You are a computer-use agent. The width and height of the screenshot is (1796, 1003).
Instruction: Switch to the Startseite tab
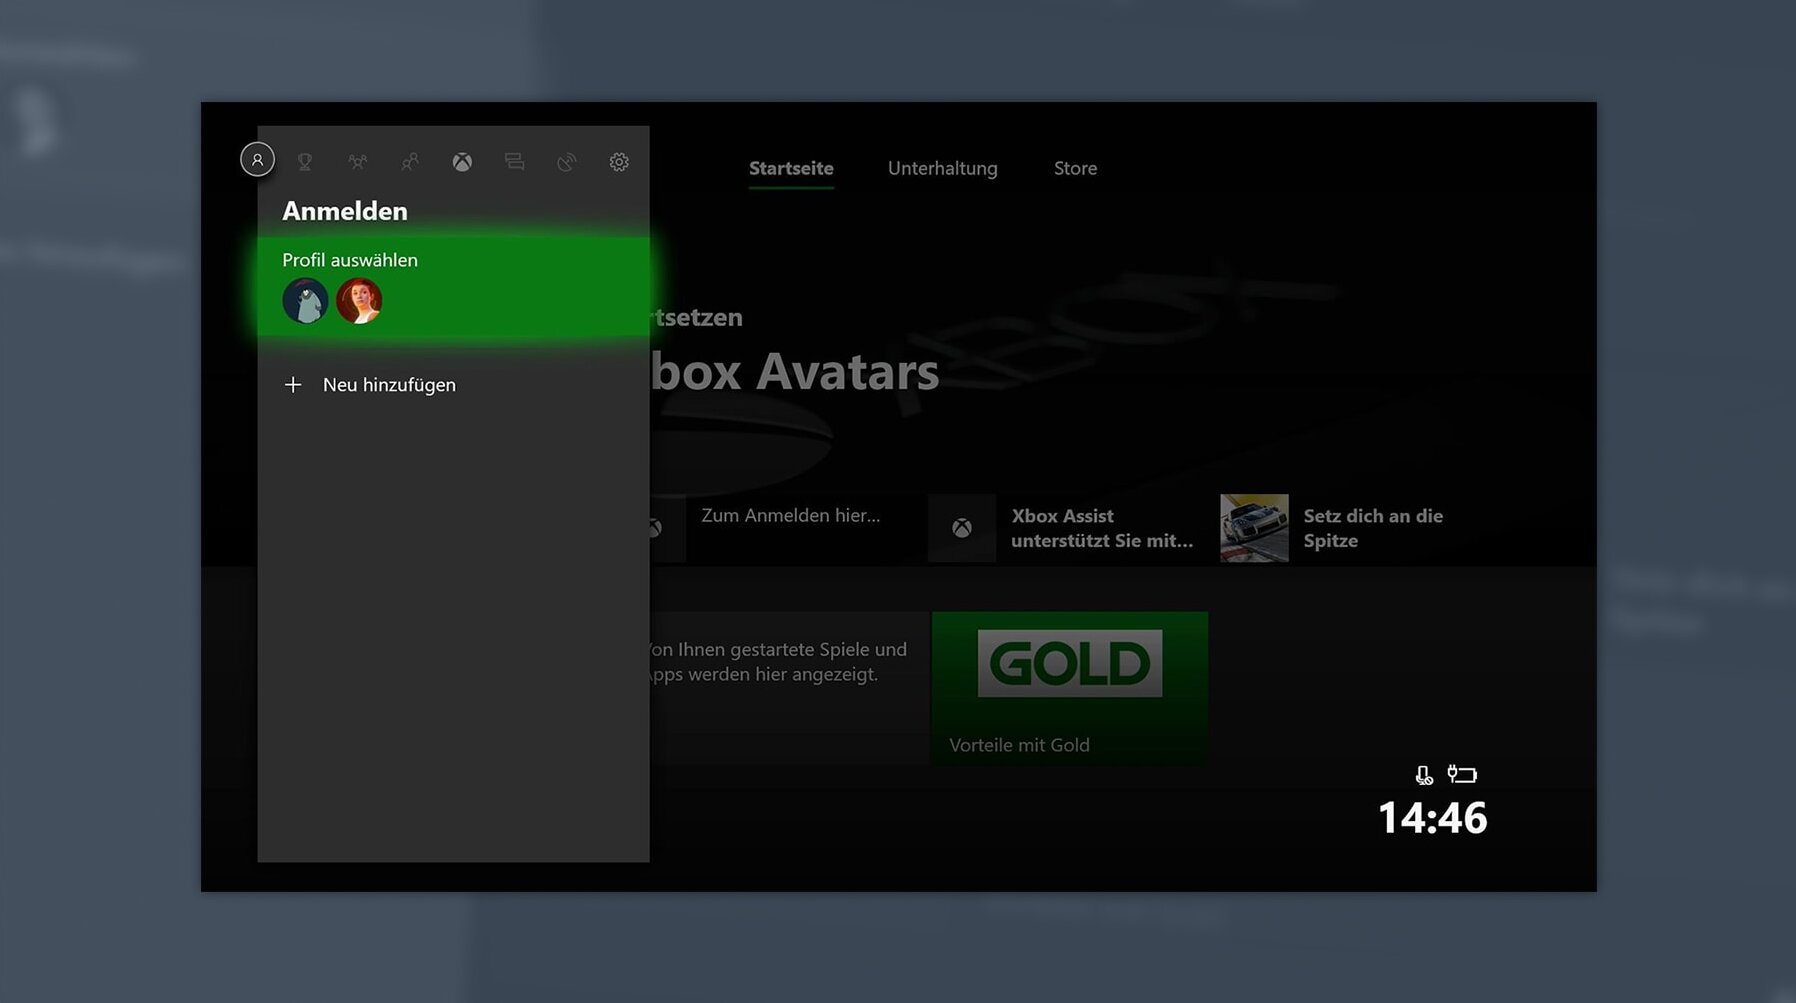[x=791, y=168]
